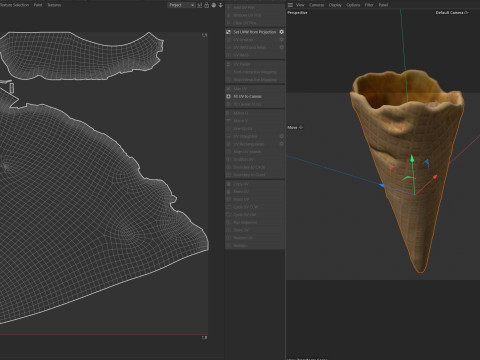The image size is (480, 360).
Task: Open UV Rectangularize options gear
Action: coord(282,144)
